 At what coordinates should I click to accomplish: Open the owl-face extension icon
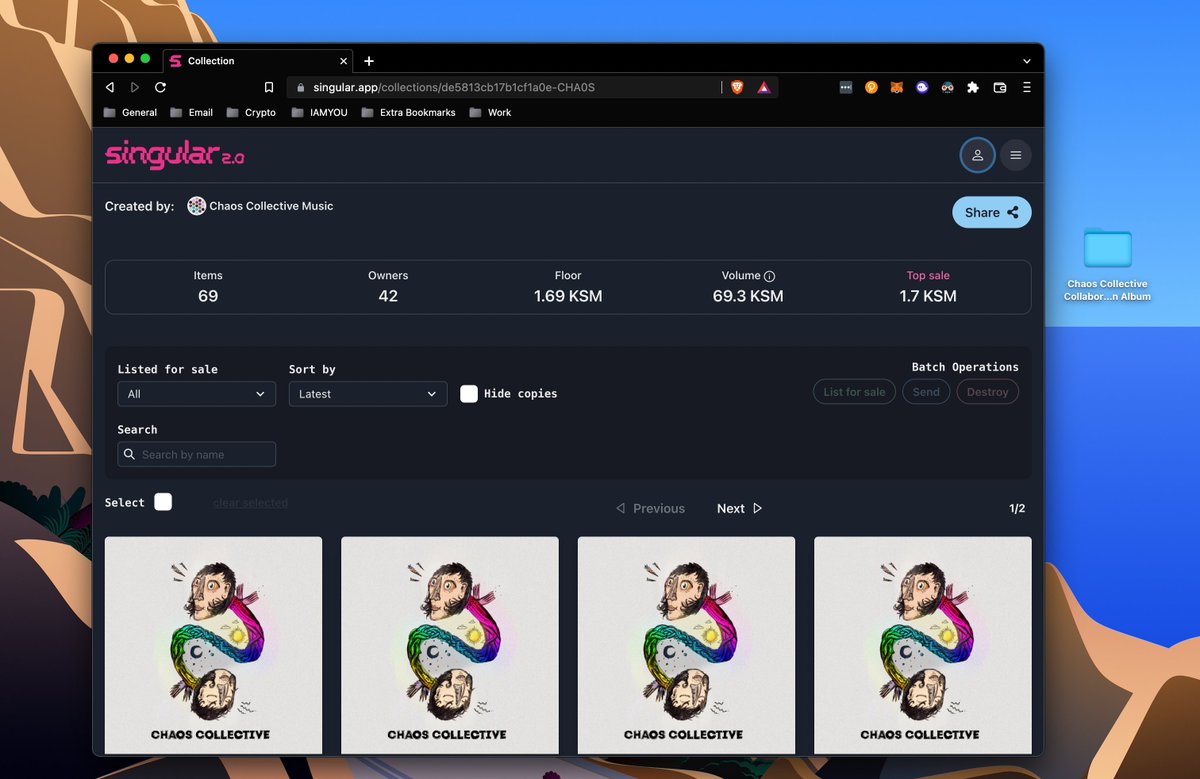pyautogui.click(x=947, y=88)
